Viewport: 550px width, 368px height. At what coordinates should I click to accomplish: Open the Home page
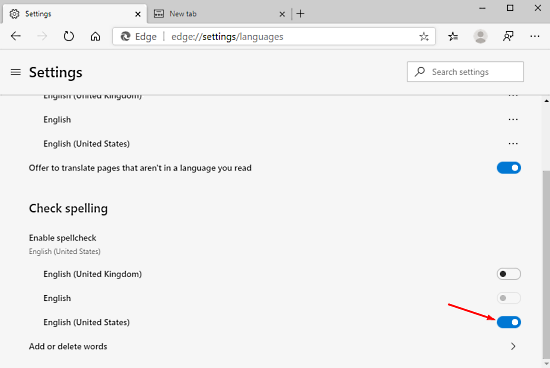point(95,36)
